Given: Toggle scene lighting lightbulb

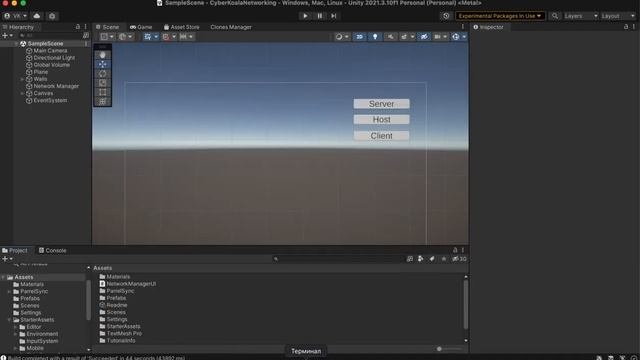Looking at the screenshot, I should point(375,37).
